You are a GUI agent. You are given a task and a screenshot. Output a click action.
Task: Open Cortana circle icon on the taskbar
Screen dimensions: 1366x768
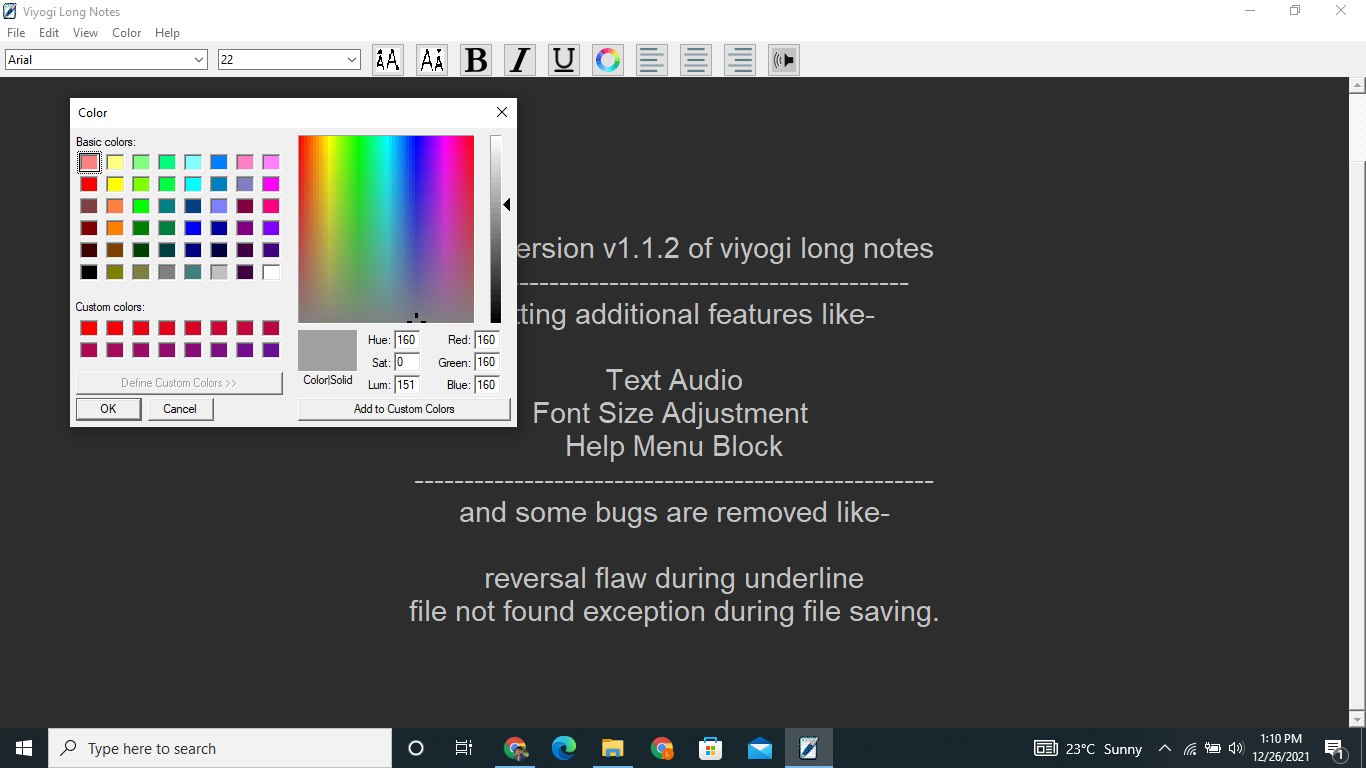pos(416,748)
